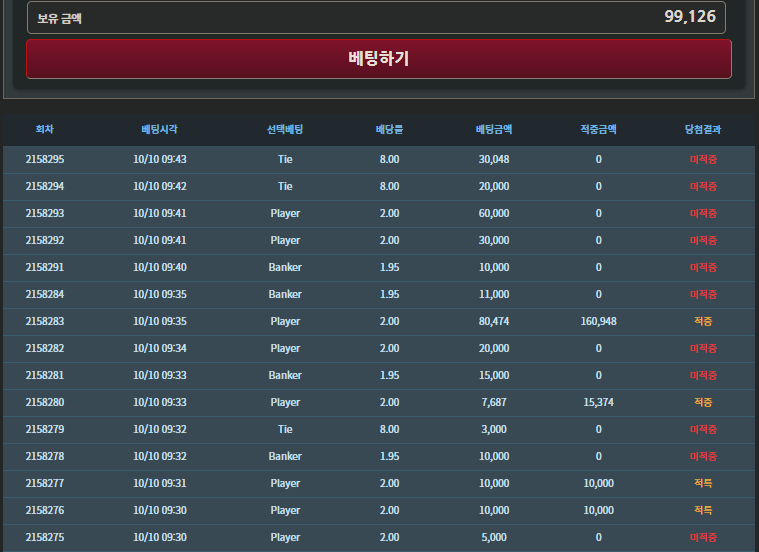
Task: Click 미적중 result in row 2158292
Action: [703, 240]
